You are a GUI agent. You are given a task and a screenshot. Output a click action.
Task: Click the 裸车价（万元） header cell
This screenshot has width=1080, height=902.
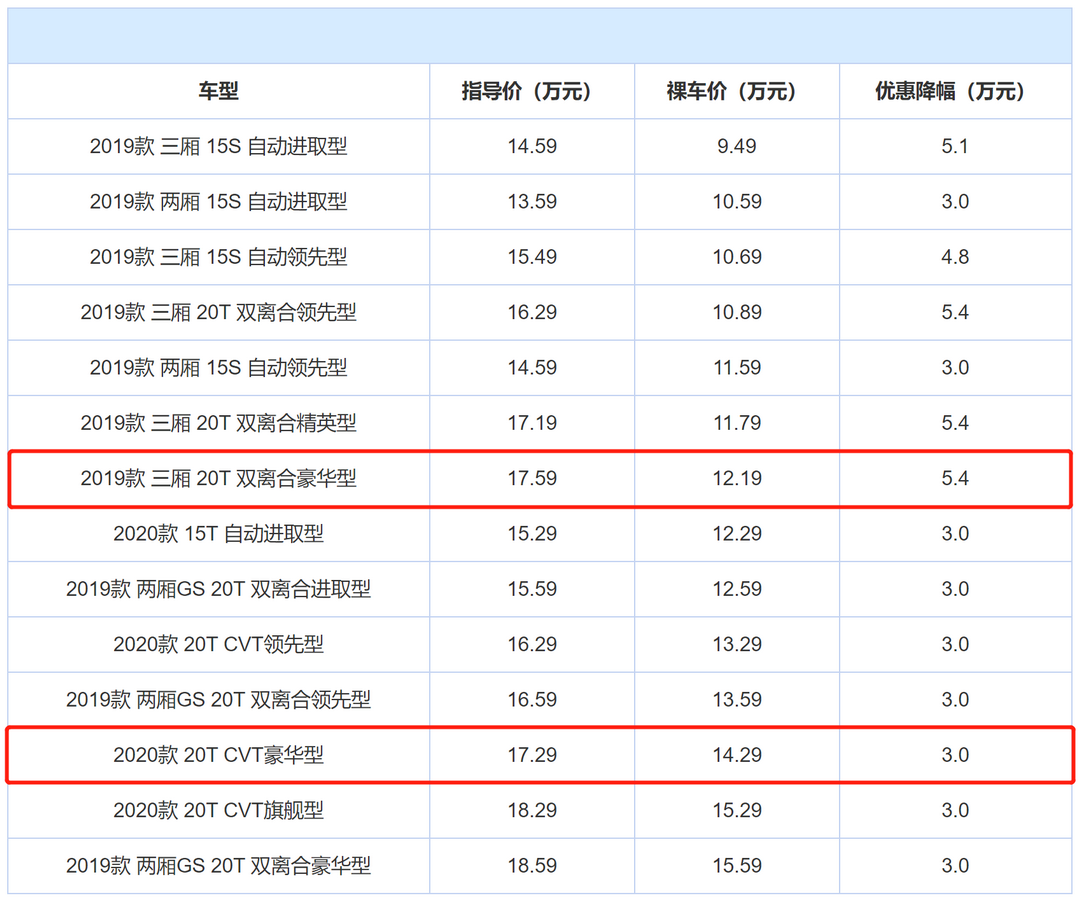click(736, 92)
